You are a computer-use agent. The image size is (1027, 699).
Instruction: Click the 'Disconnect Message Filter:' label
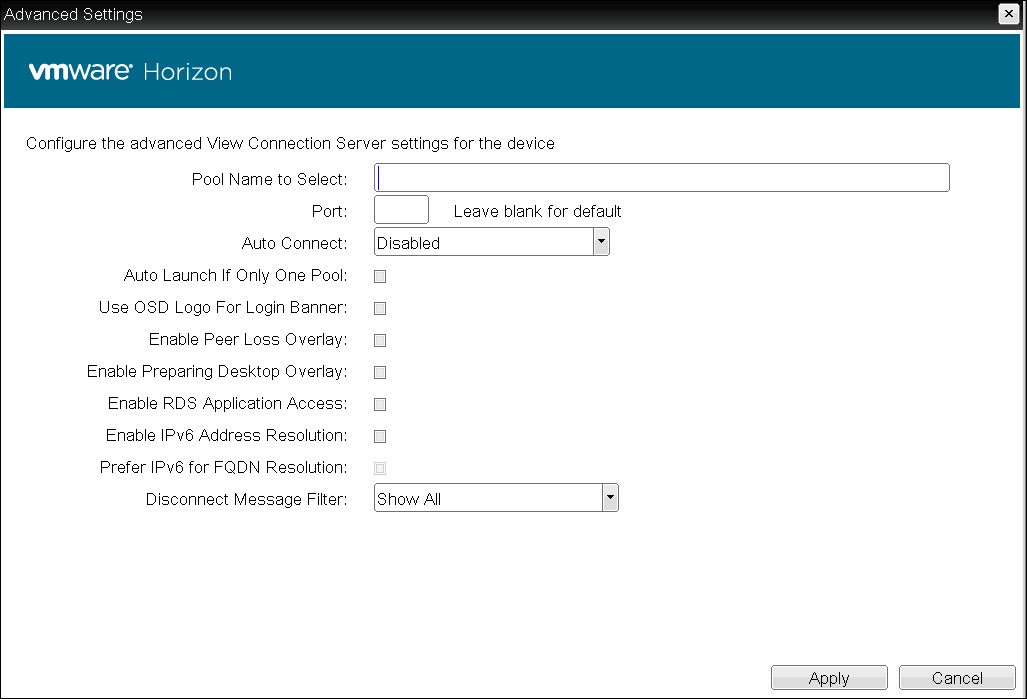246,500
